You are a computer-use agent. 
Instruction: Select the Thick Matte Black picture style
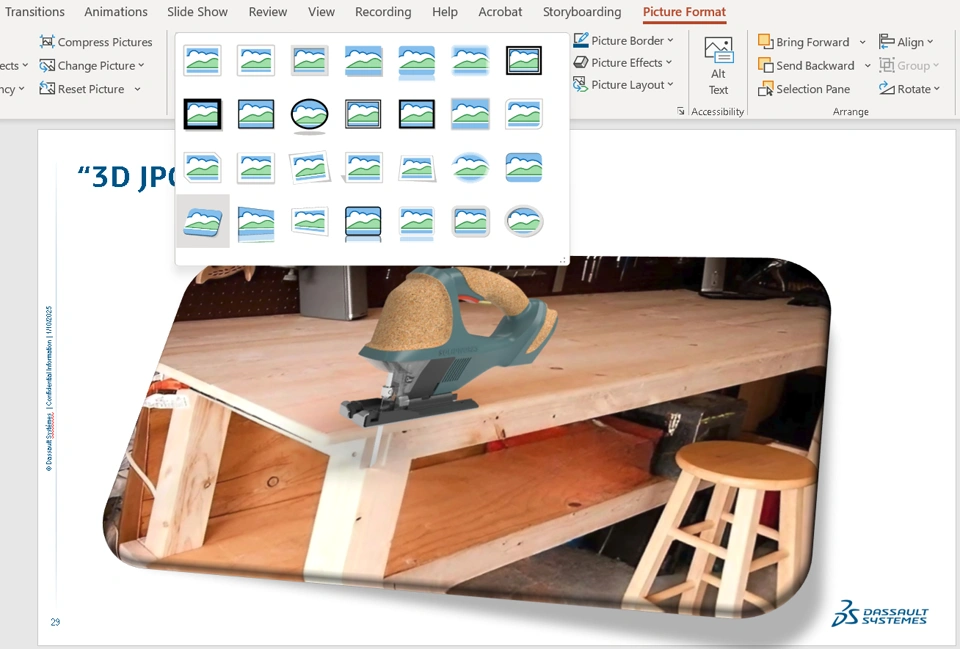coord(202,114)
